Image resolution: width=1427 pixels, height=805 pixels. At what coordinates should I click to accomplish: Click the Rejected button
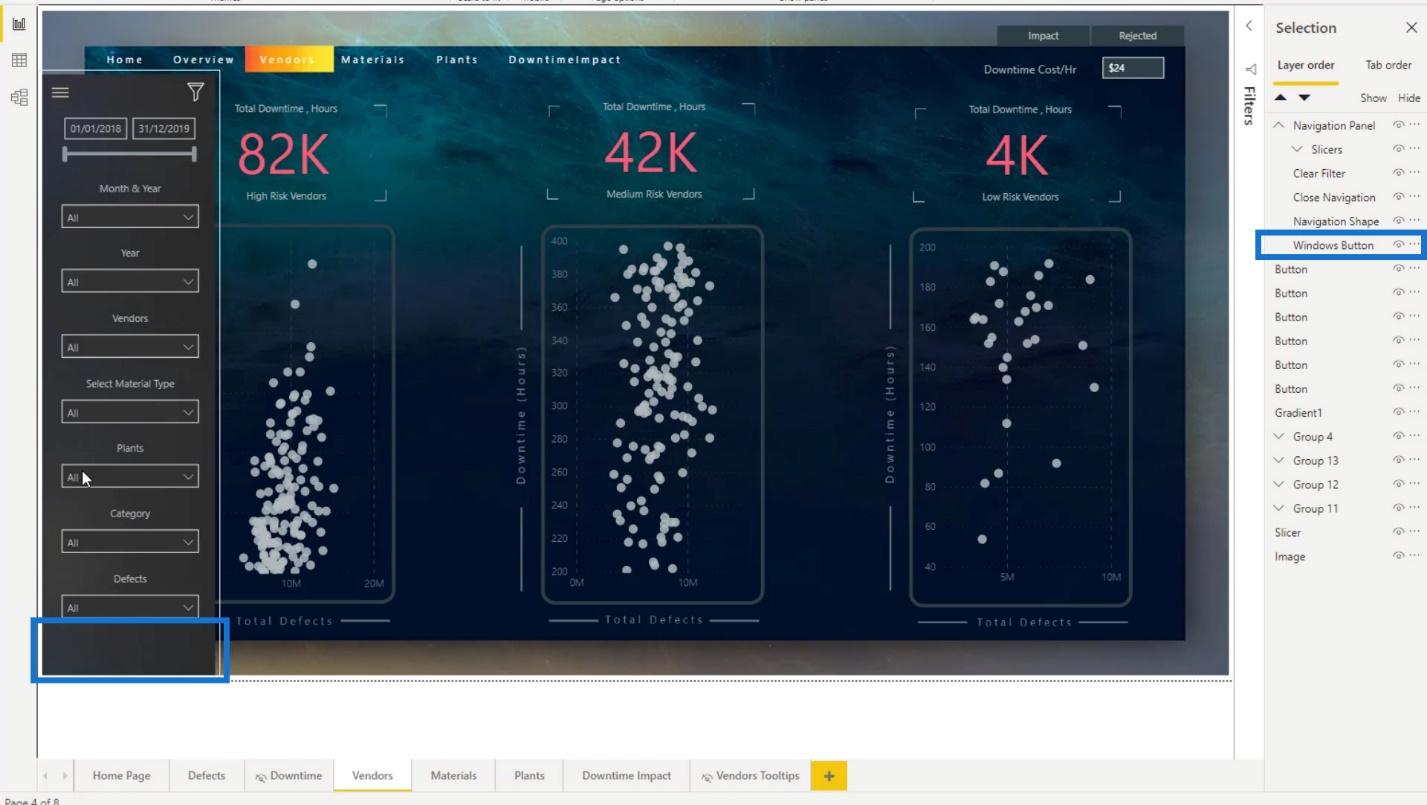[1137, 36]
